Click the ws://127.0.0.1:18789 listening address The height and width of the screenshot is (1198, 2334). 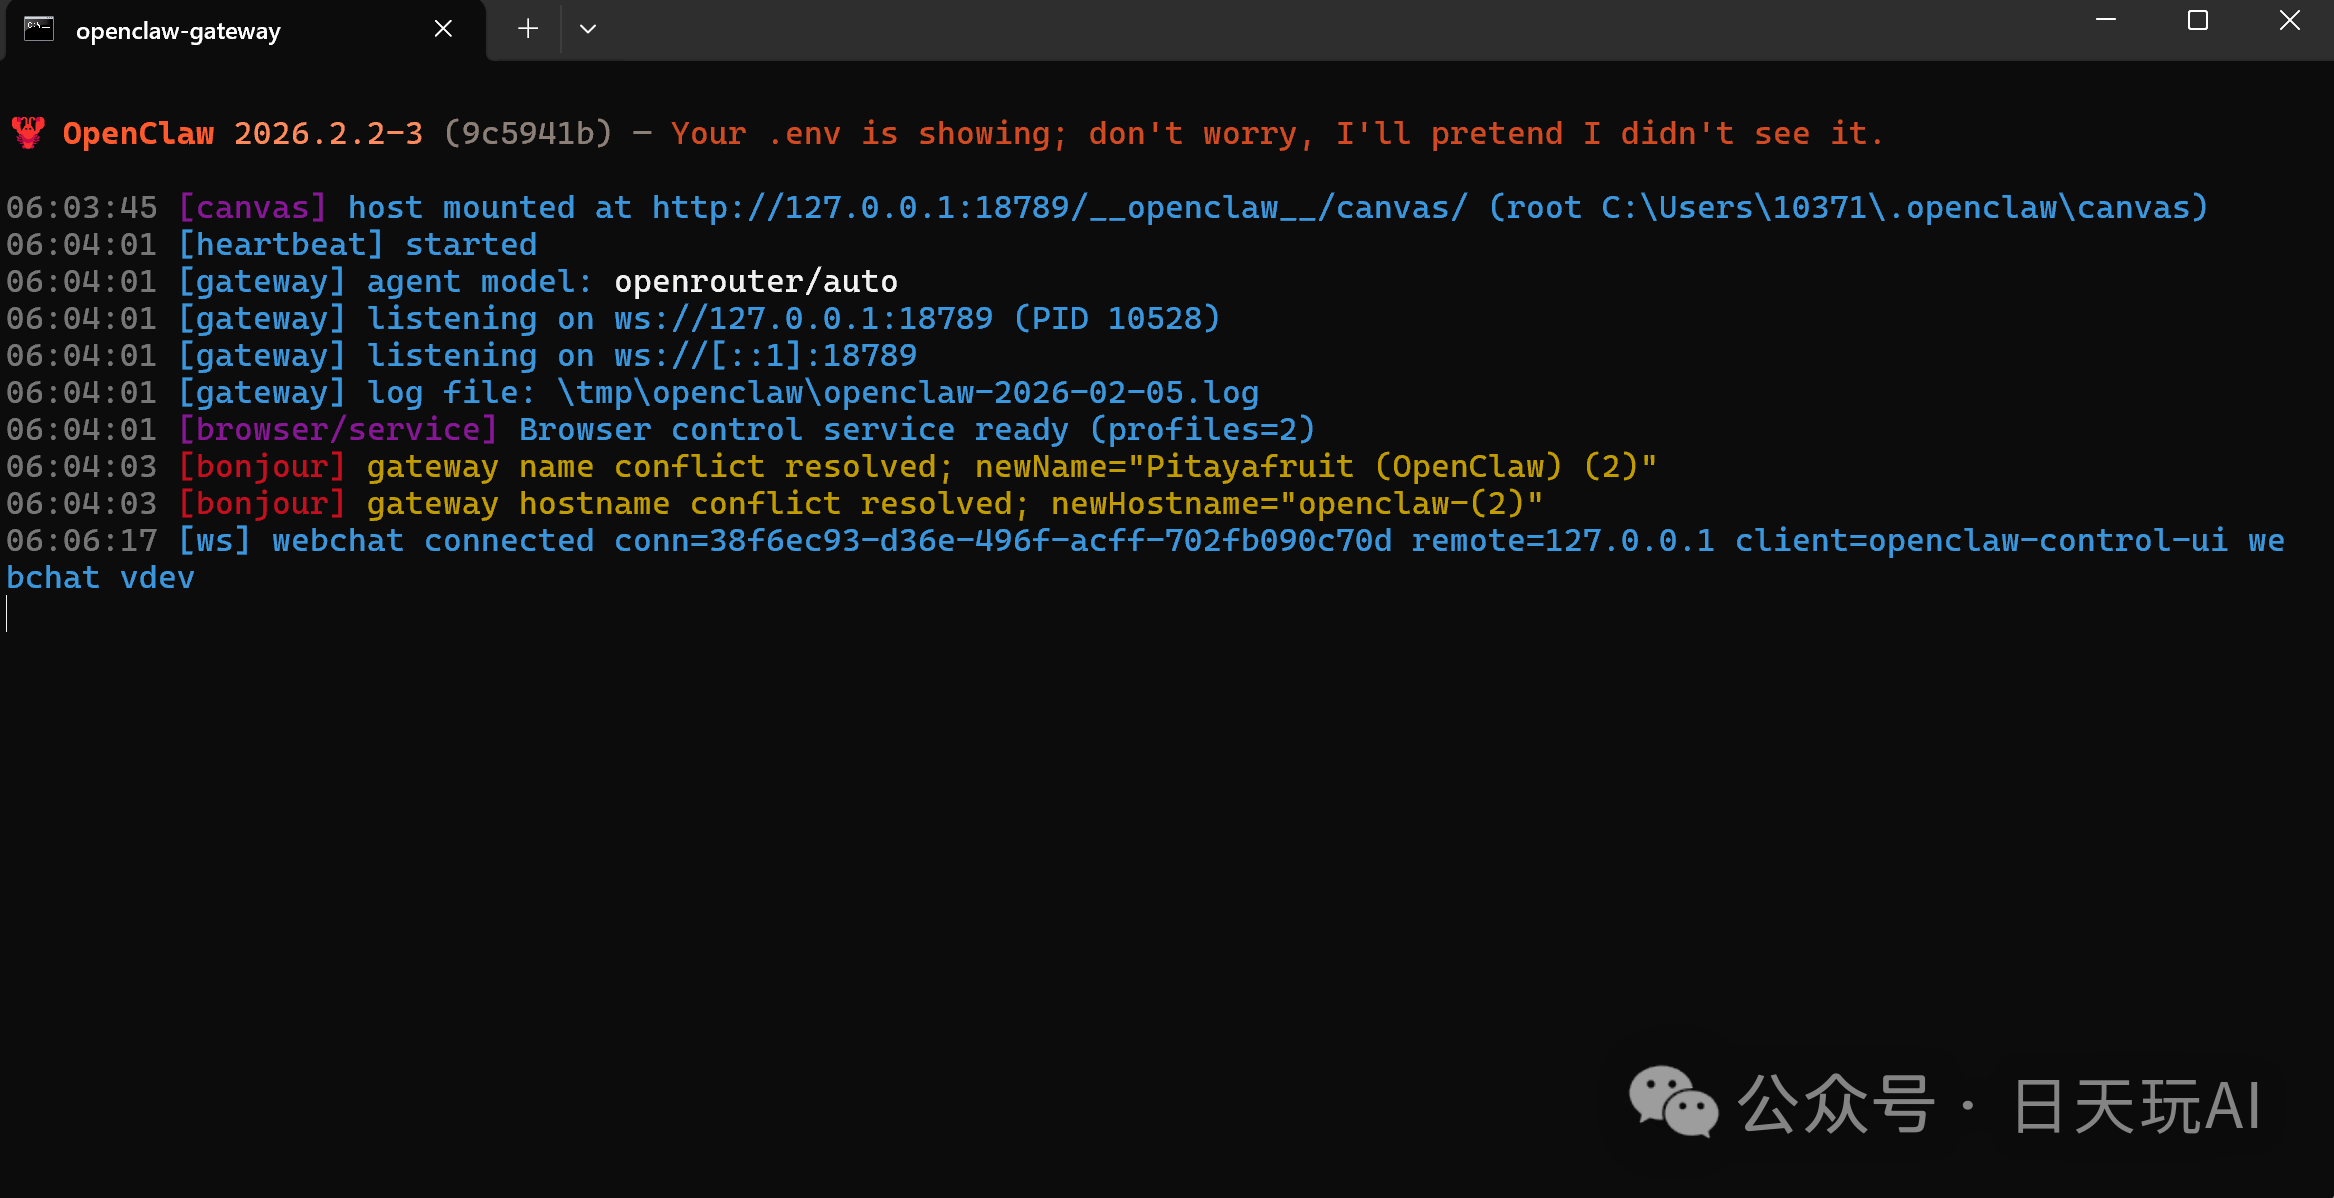(803, 319)
